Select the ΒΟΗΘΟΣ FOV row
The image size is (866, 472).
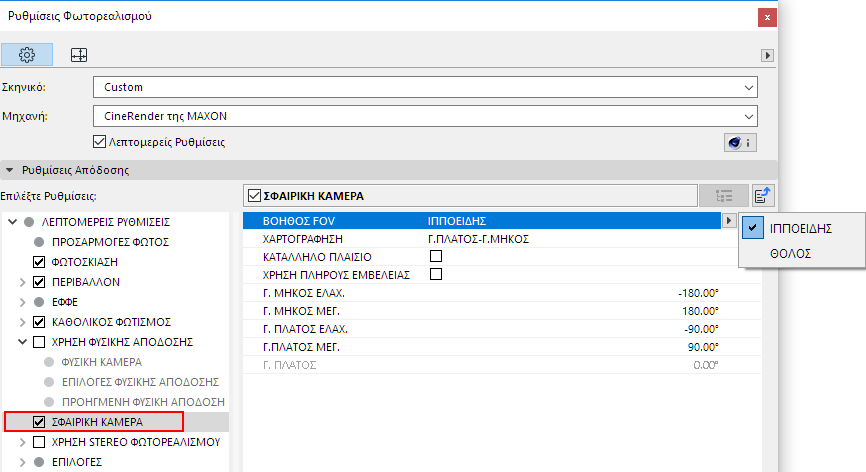coord(482,221)
